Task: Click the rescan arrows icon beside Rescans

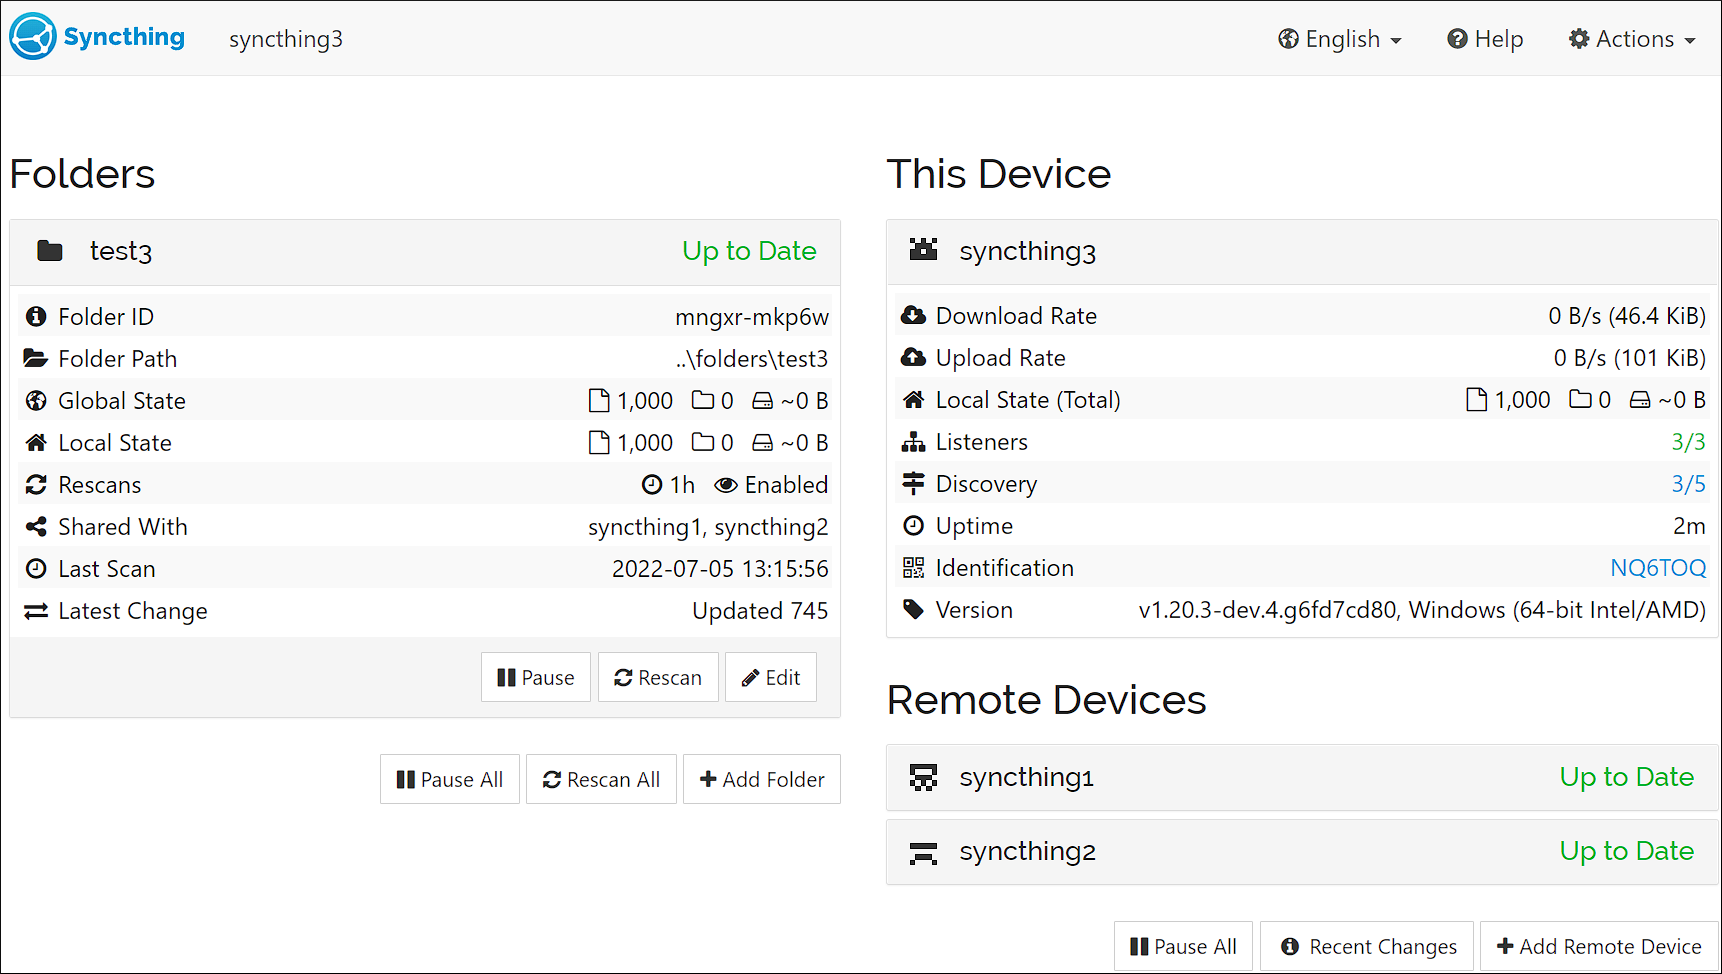Action: point(36,484)
